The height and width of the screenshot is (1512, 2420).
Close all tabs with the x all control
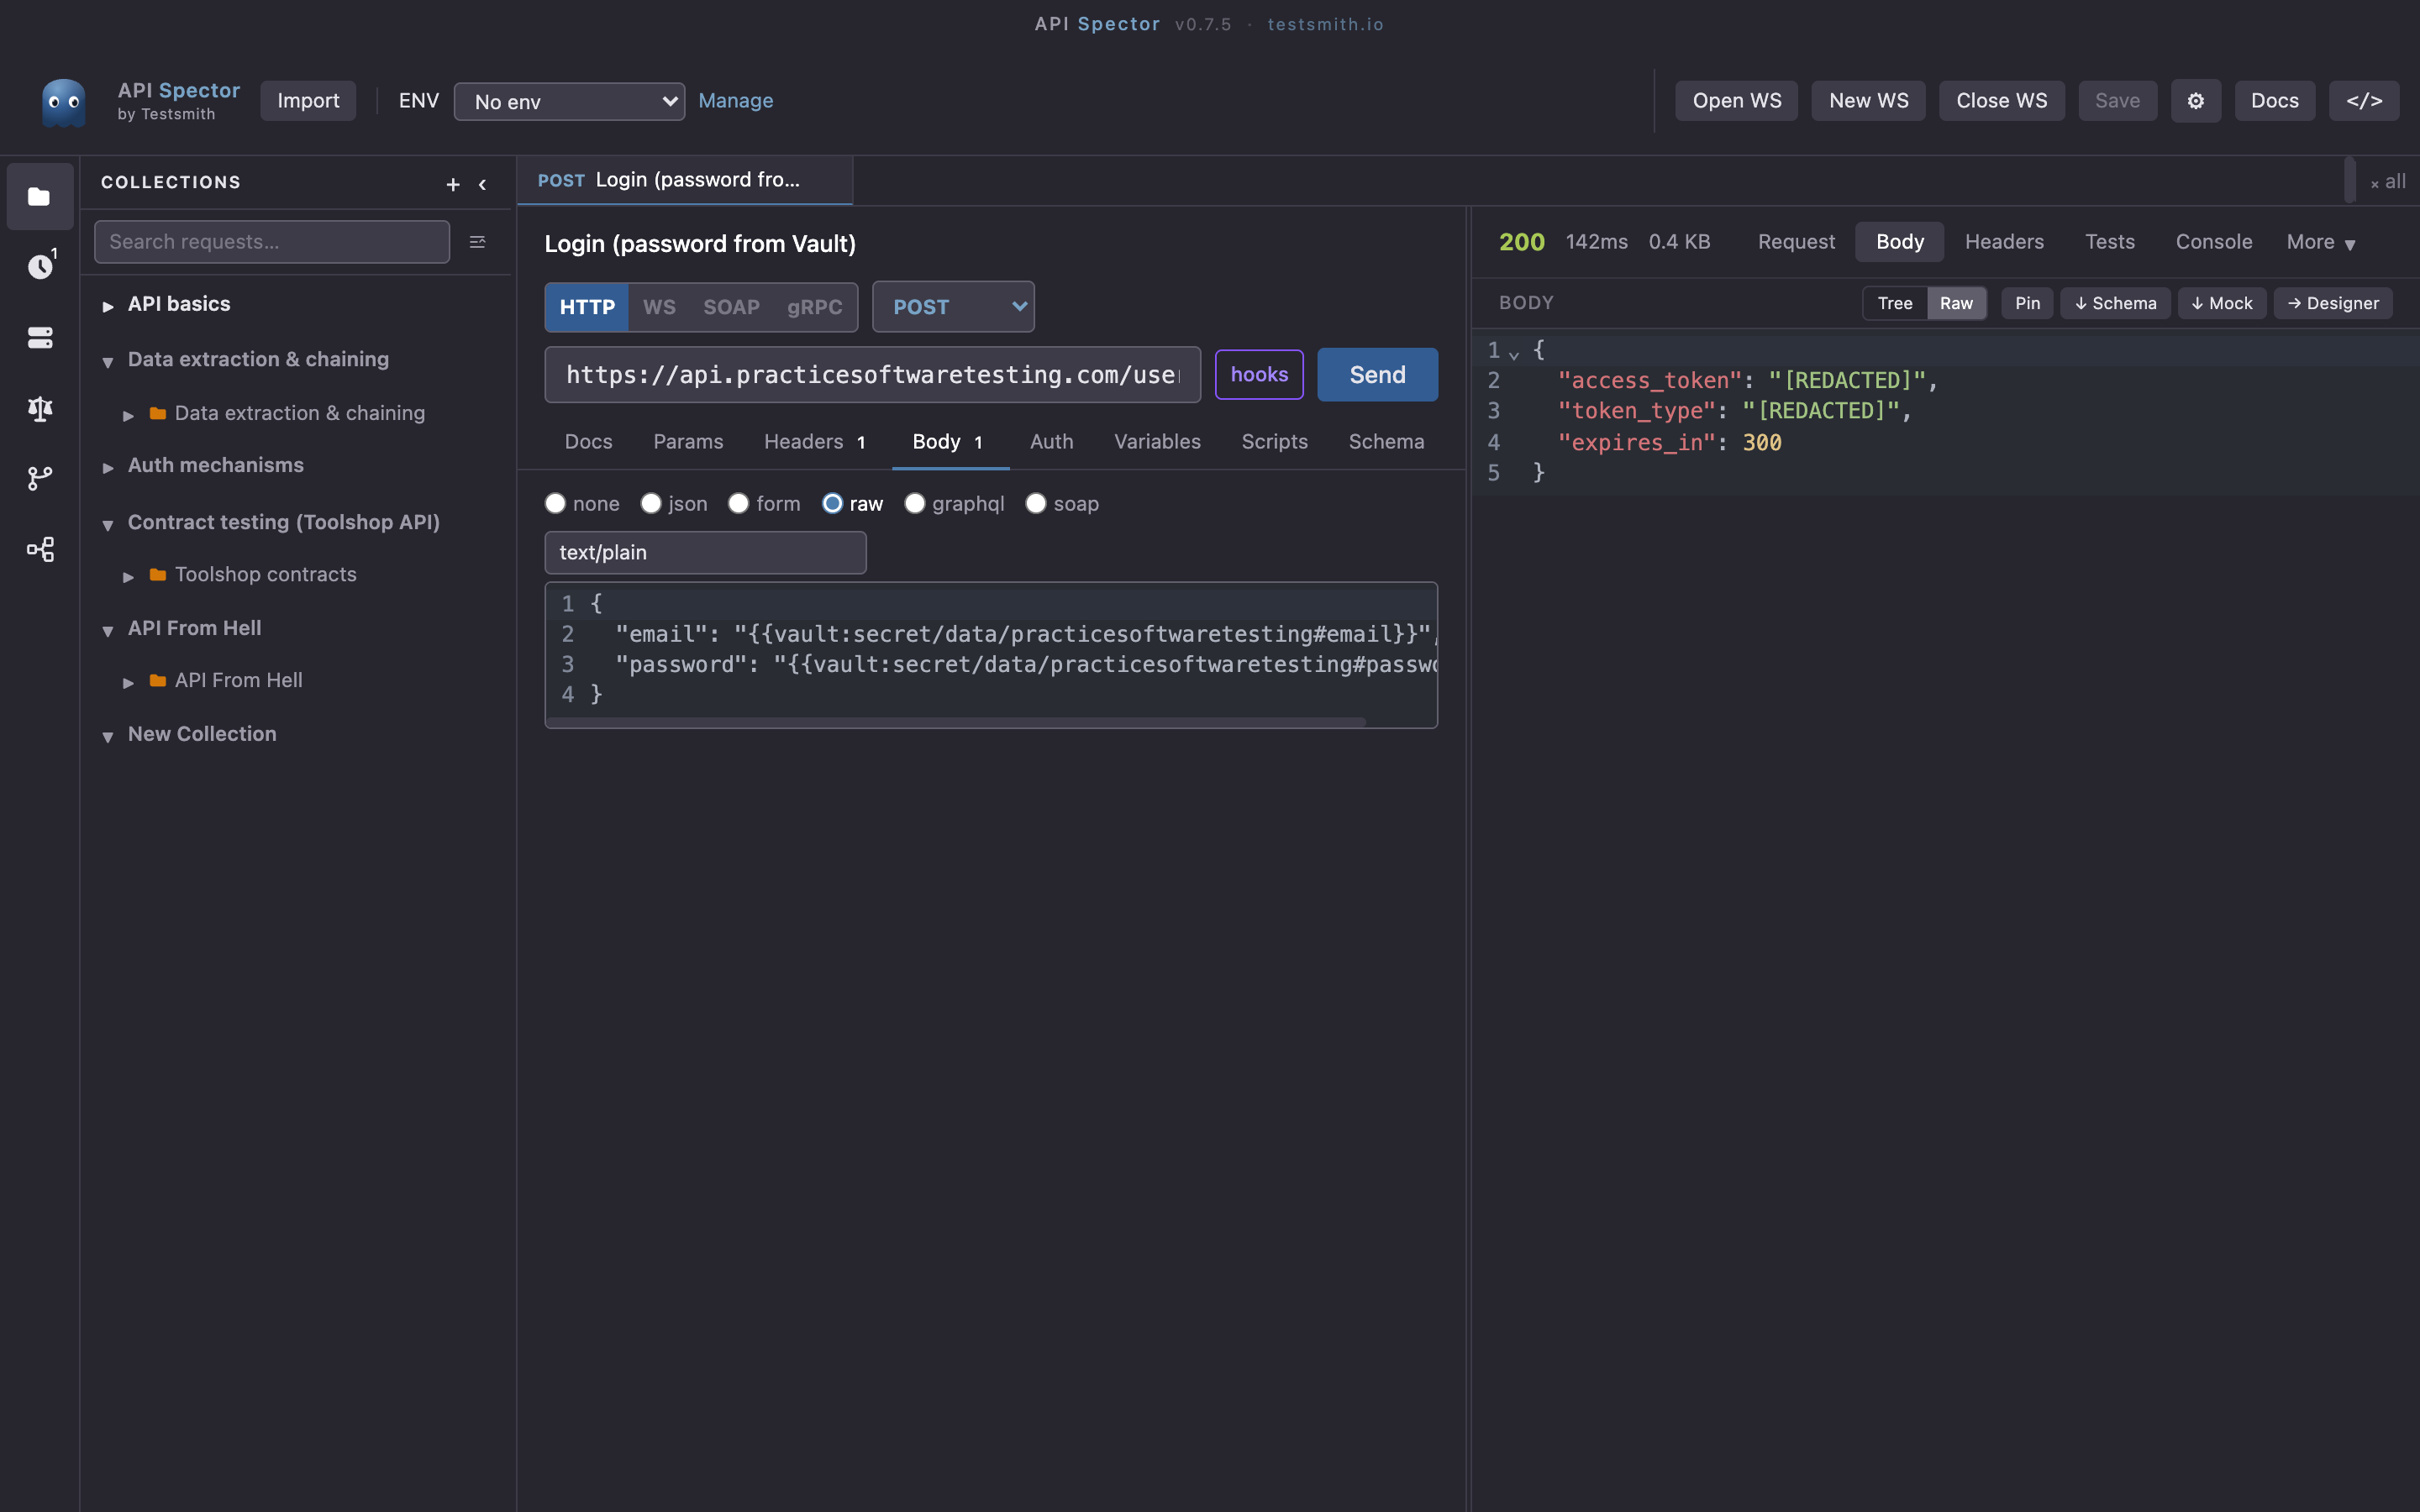(x=2388, y=182)
